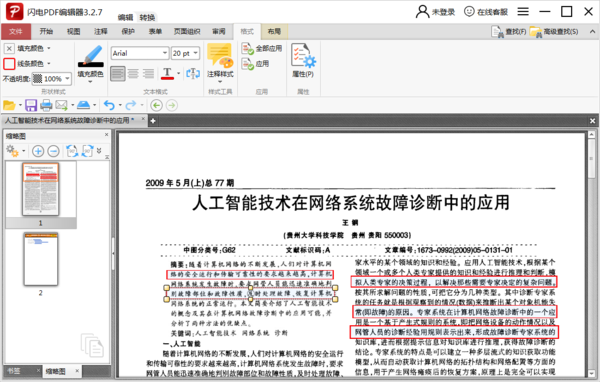Expand thumbnail toolbar overflow chevron
The height and width of the screenshot is (382, 600).
tap(99, 150)
